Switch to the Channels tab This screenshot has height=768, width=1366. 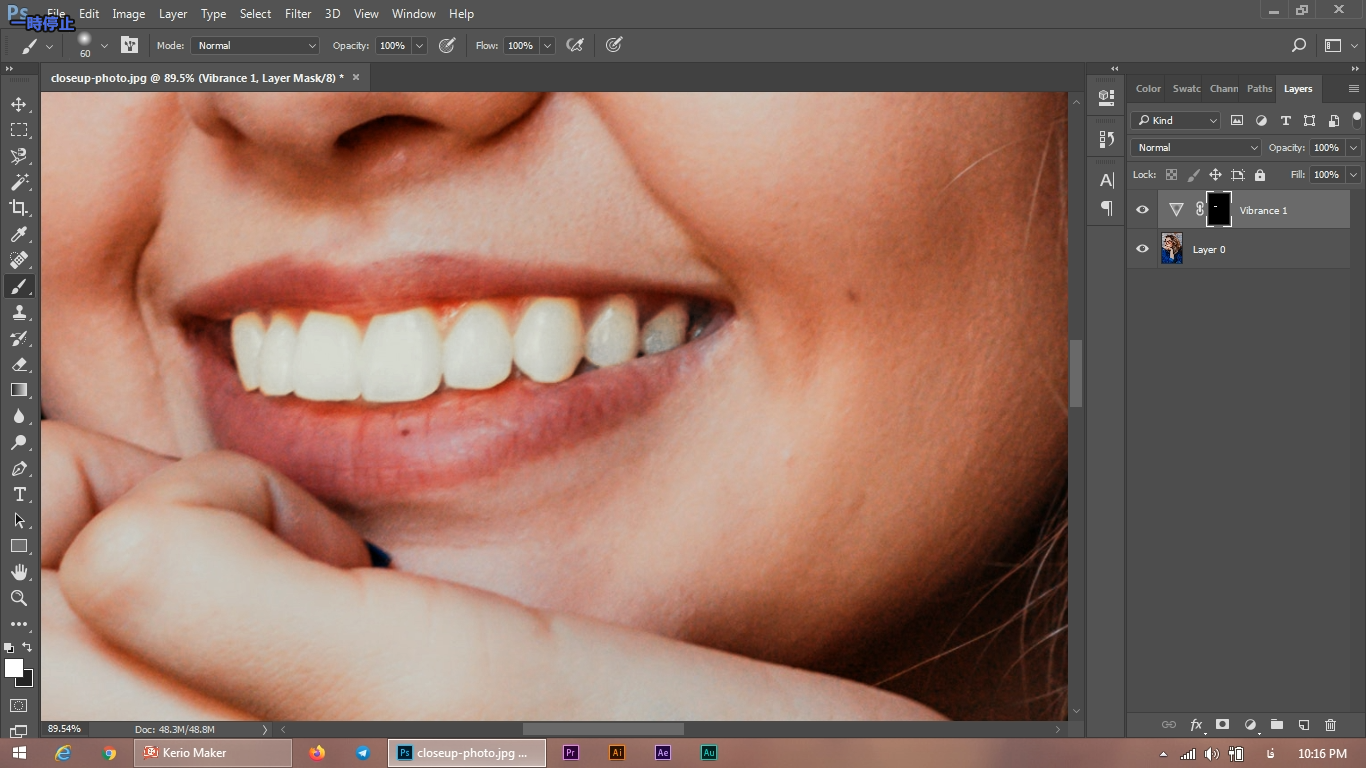[x=1224, y=88]
